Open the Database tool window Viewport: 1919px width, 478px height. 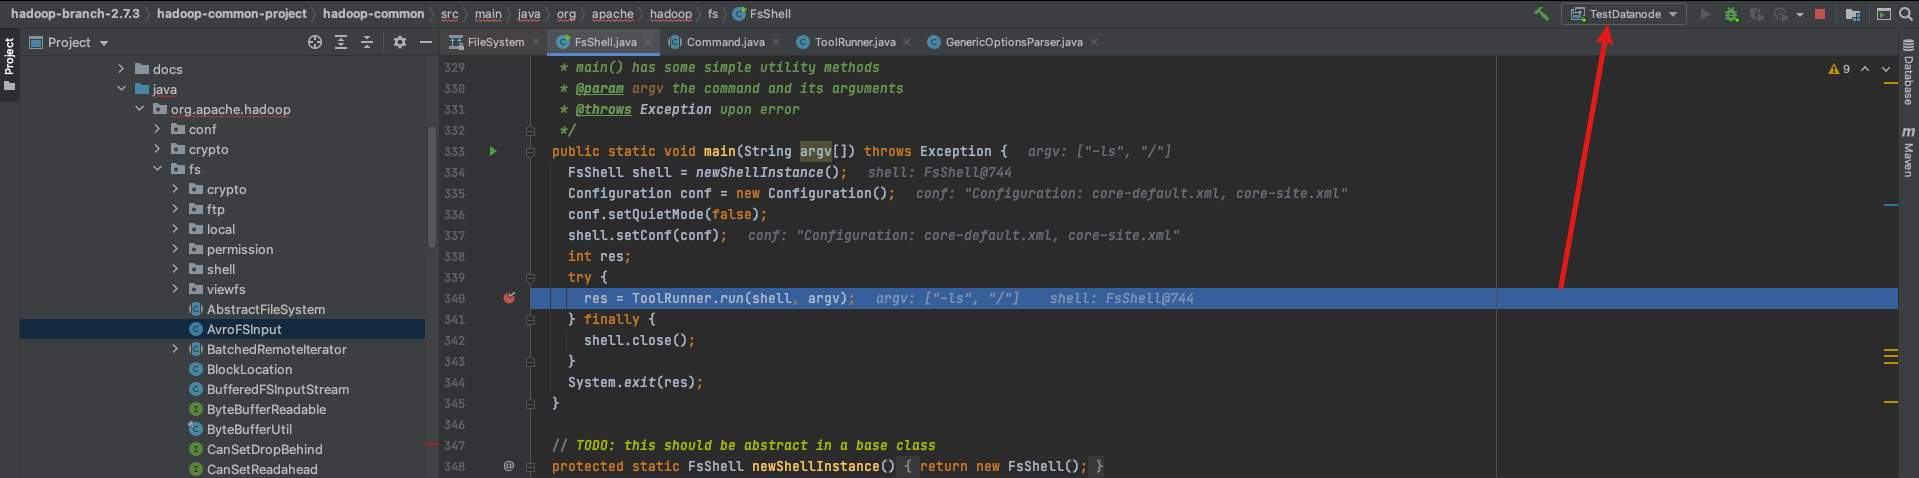pos(1909,73)
